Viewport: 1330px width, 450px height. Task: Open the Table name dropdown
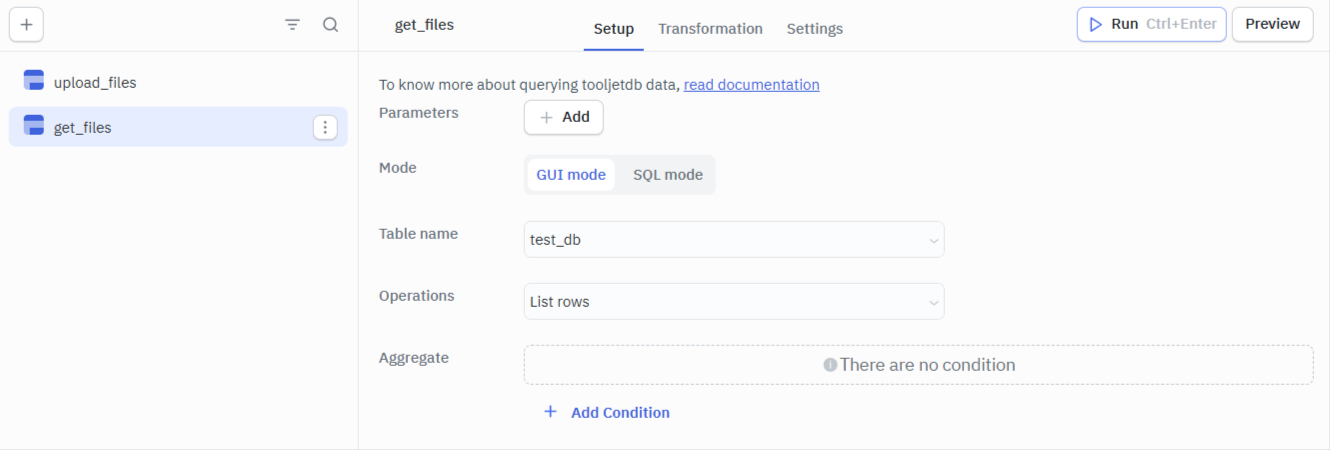pos(733,240)
